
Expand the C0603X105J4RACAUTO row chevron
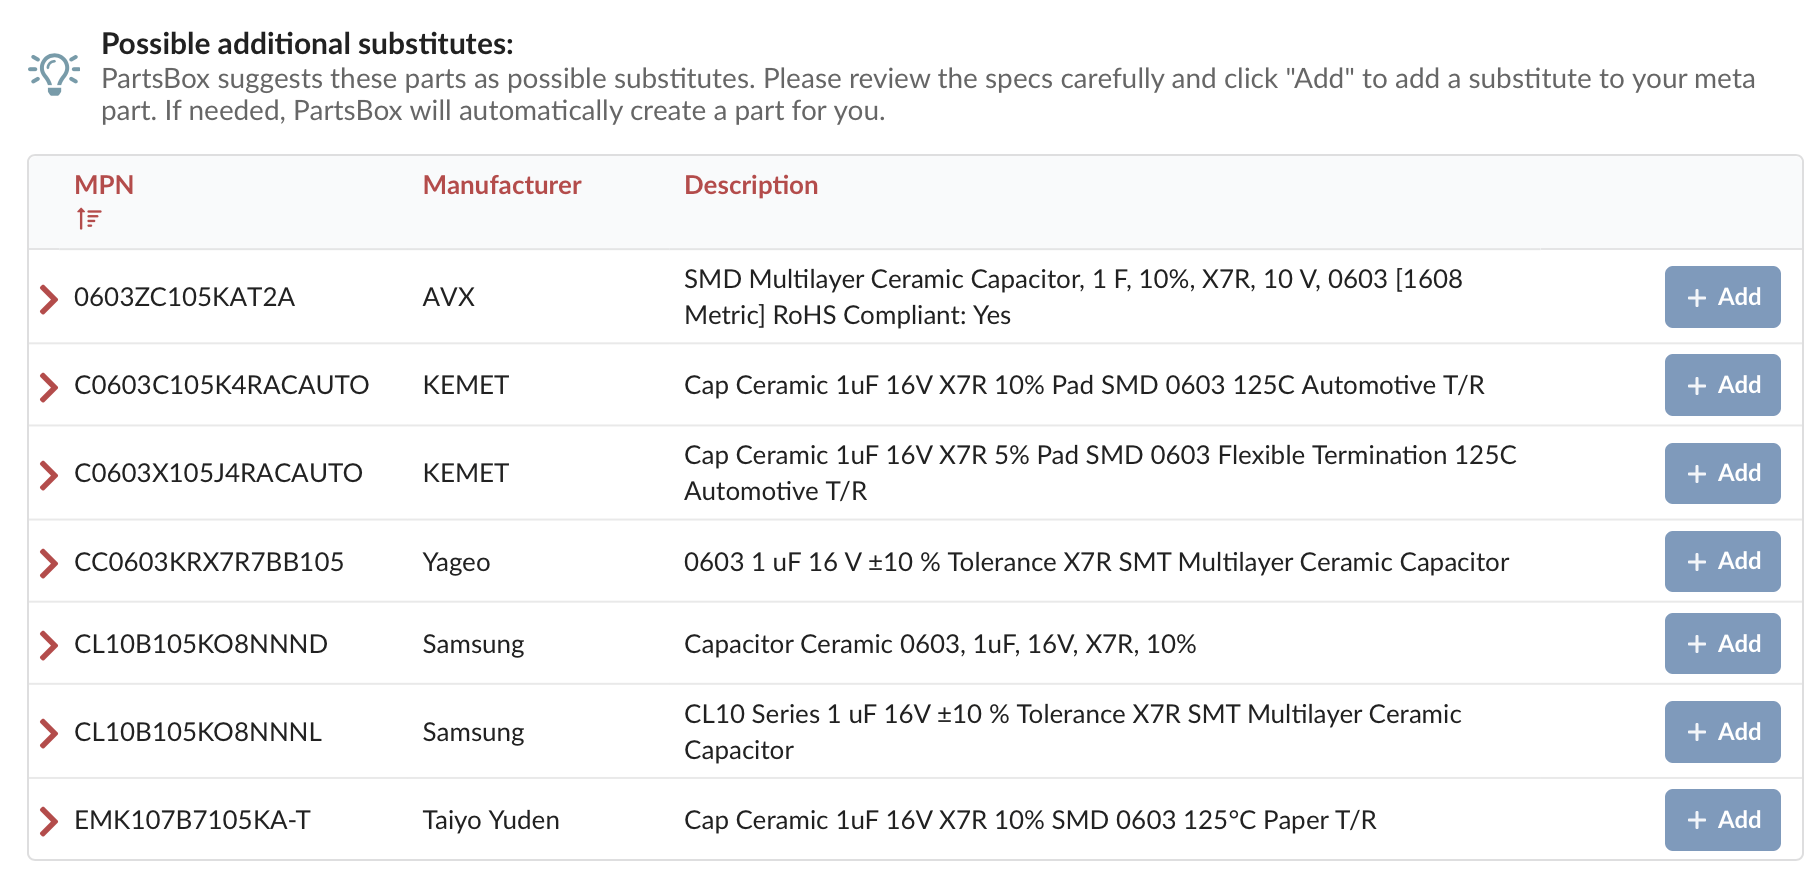[48, 474]
